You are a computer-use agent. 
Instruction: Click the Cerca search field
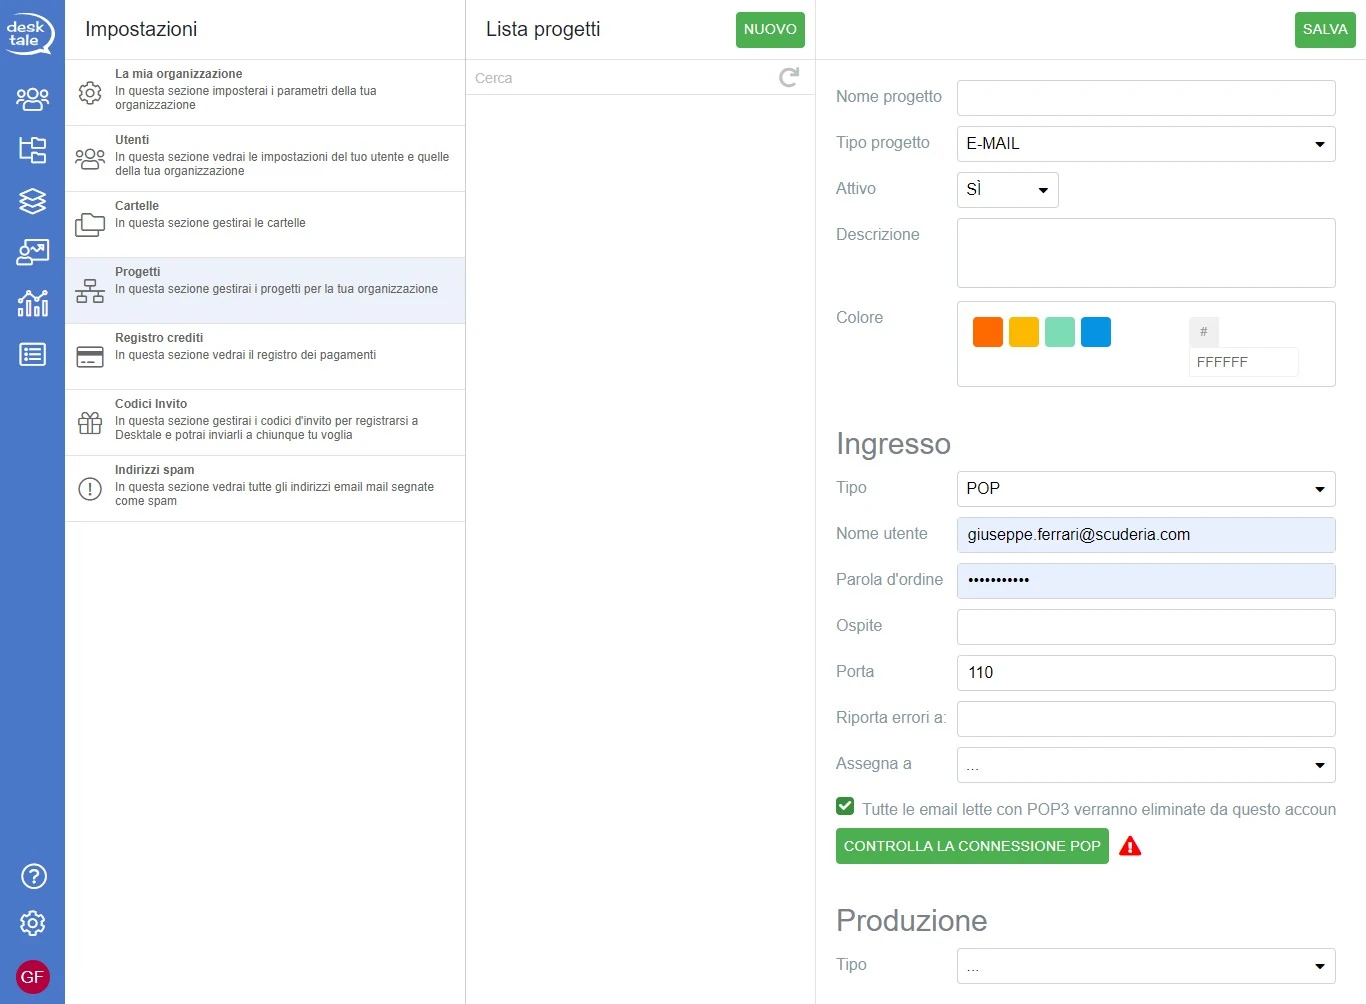623,78
